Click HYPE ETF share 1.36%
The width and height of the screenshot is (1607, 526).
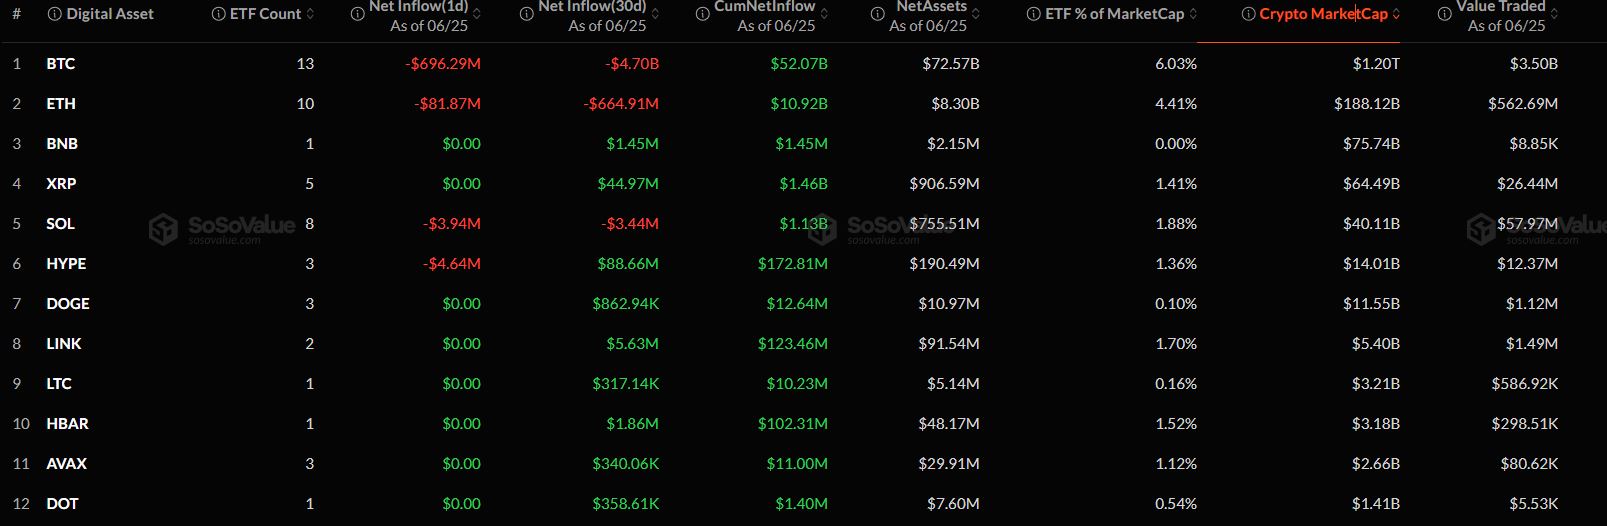tap(1176, 263)
